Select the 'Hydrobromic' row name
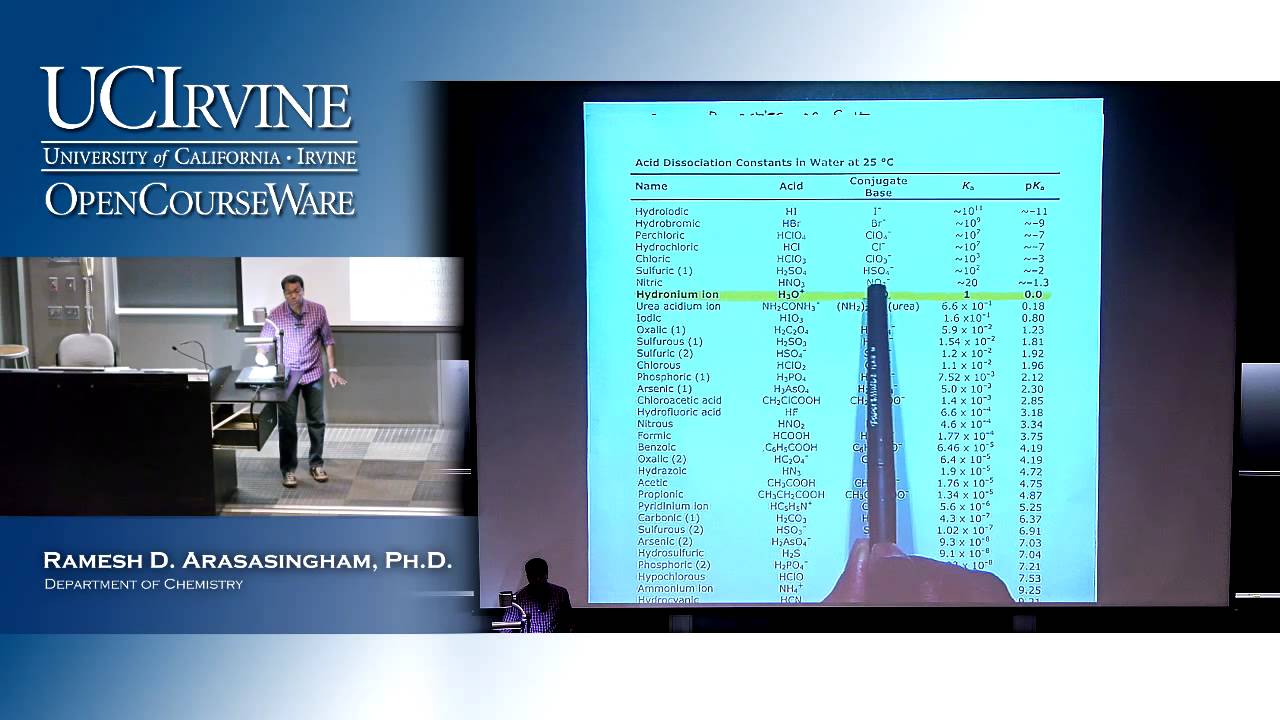 coord(667,223)
